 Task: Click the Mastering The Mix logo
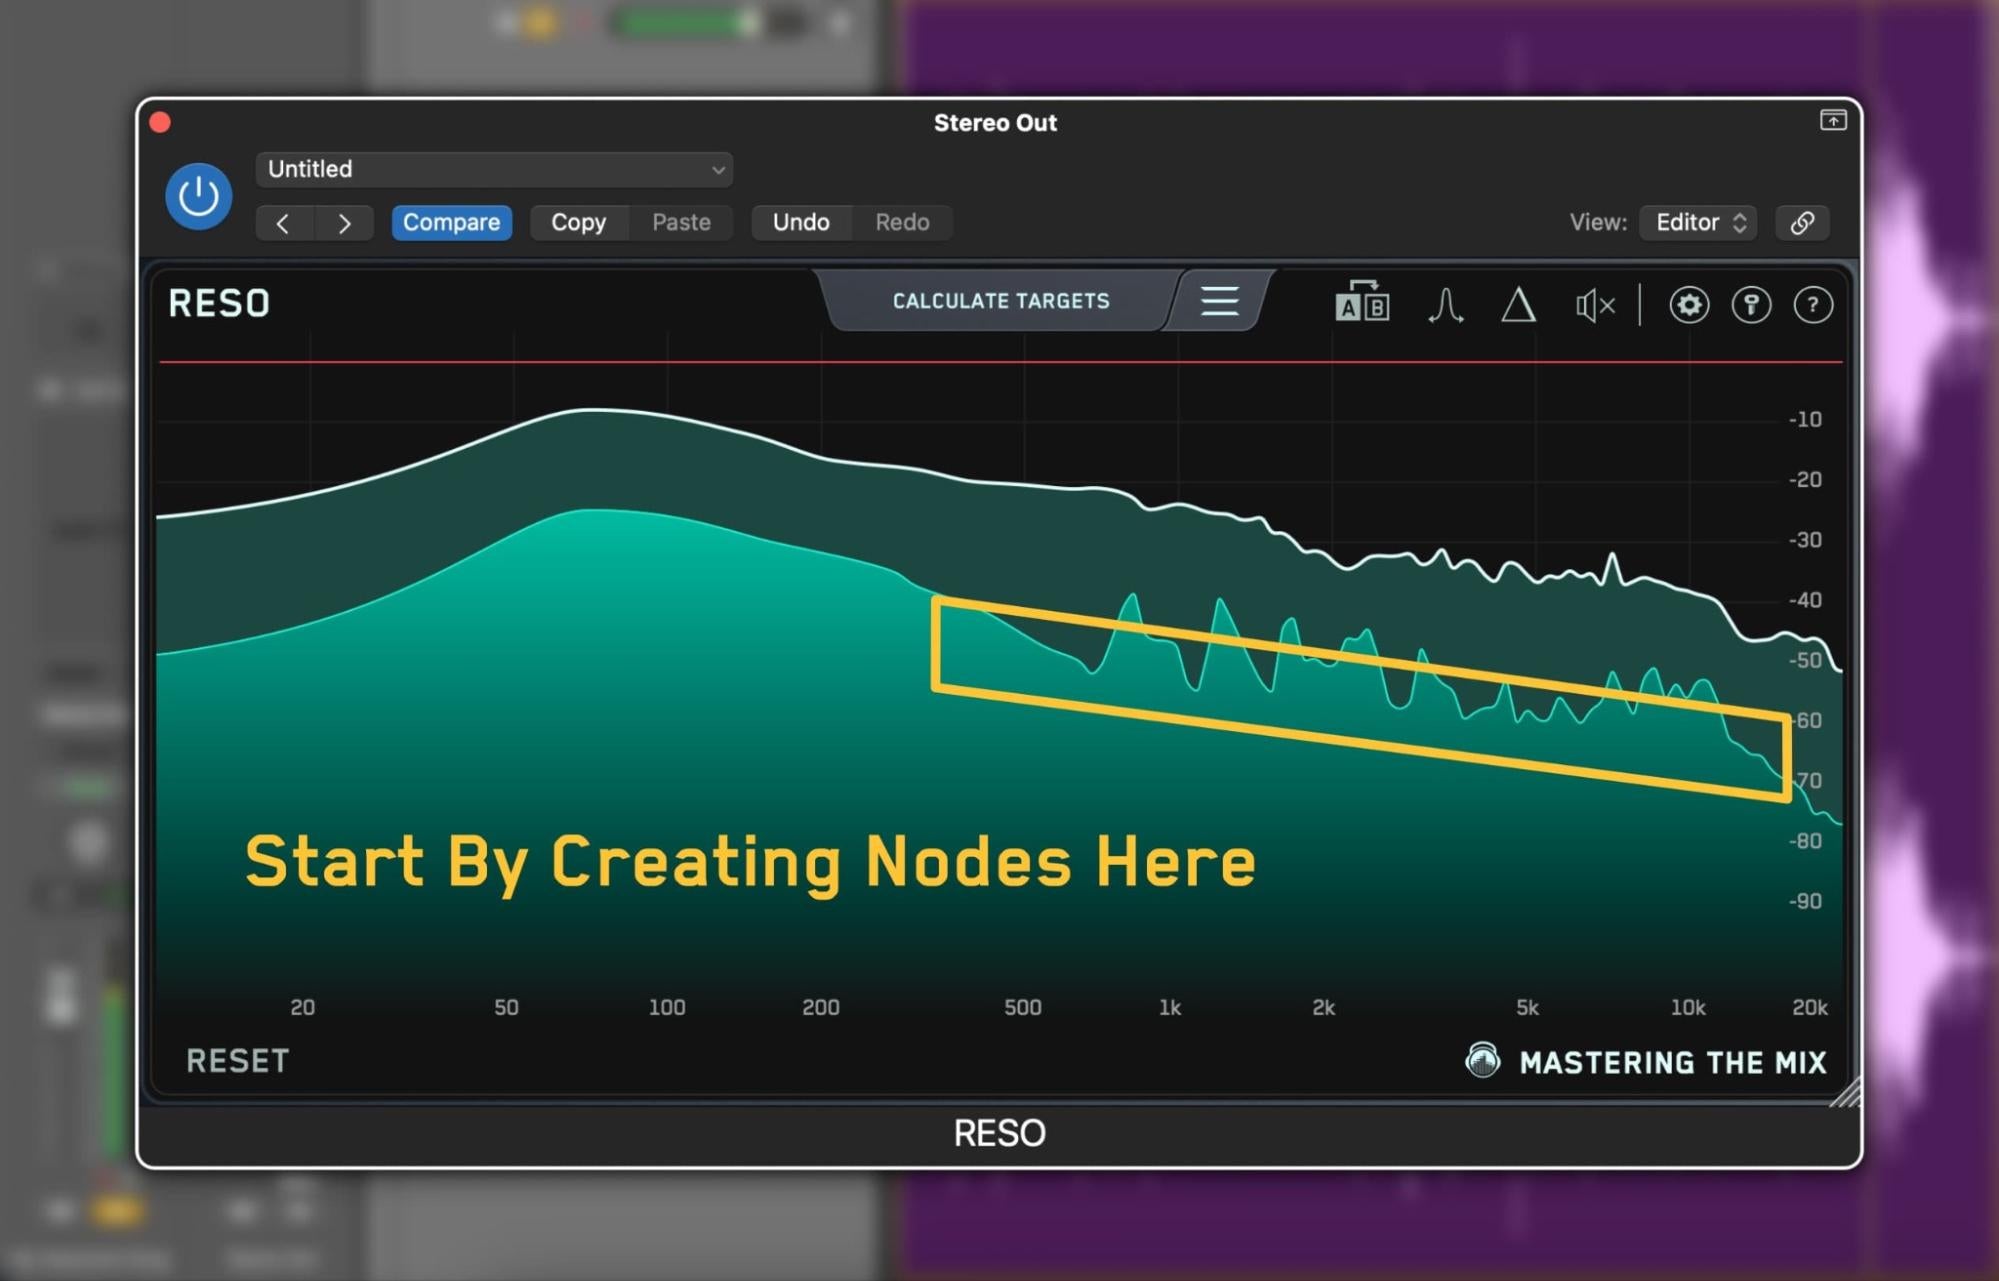tap(1645, 1061)
